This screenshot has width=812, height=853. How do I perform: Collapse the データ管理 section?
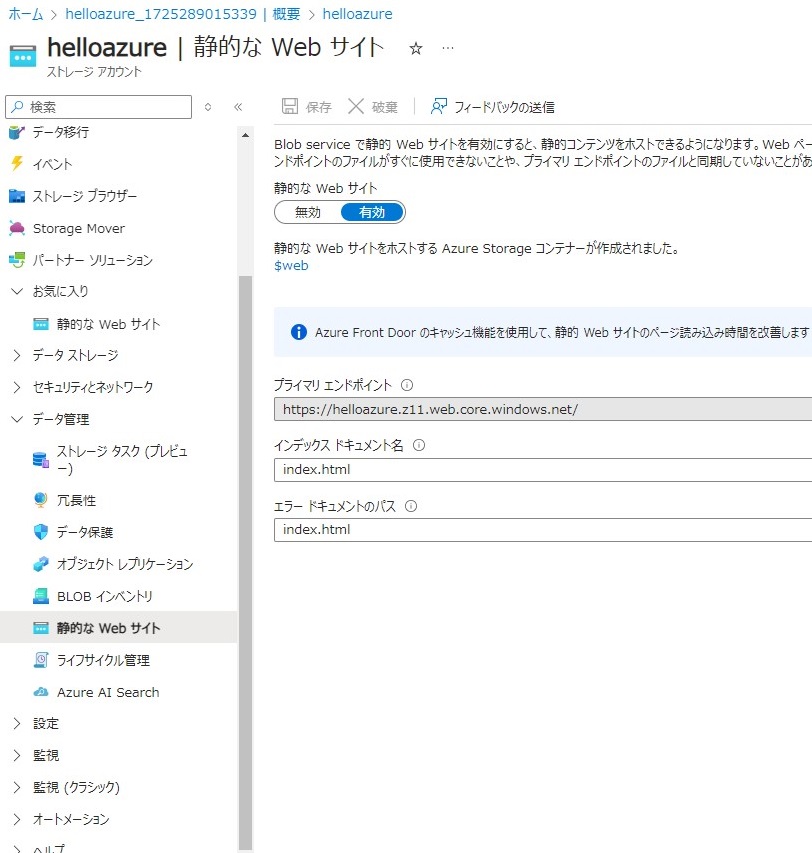tap(17, 419)
